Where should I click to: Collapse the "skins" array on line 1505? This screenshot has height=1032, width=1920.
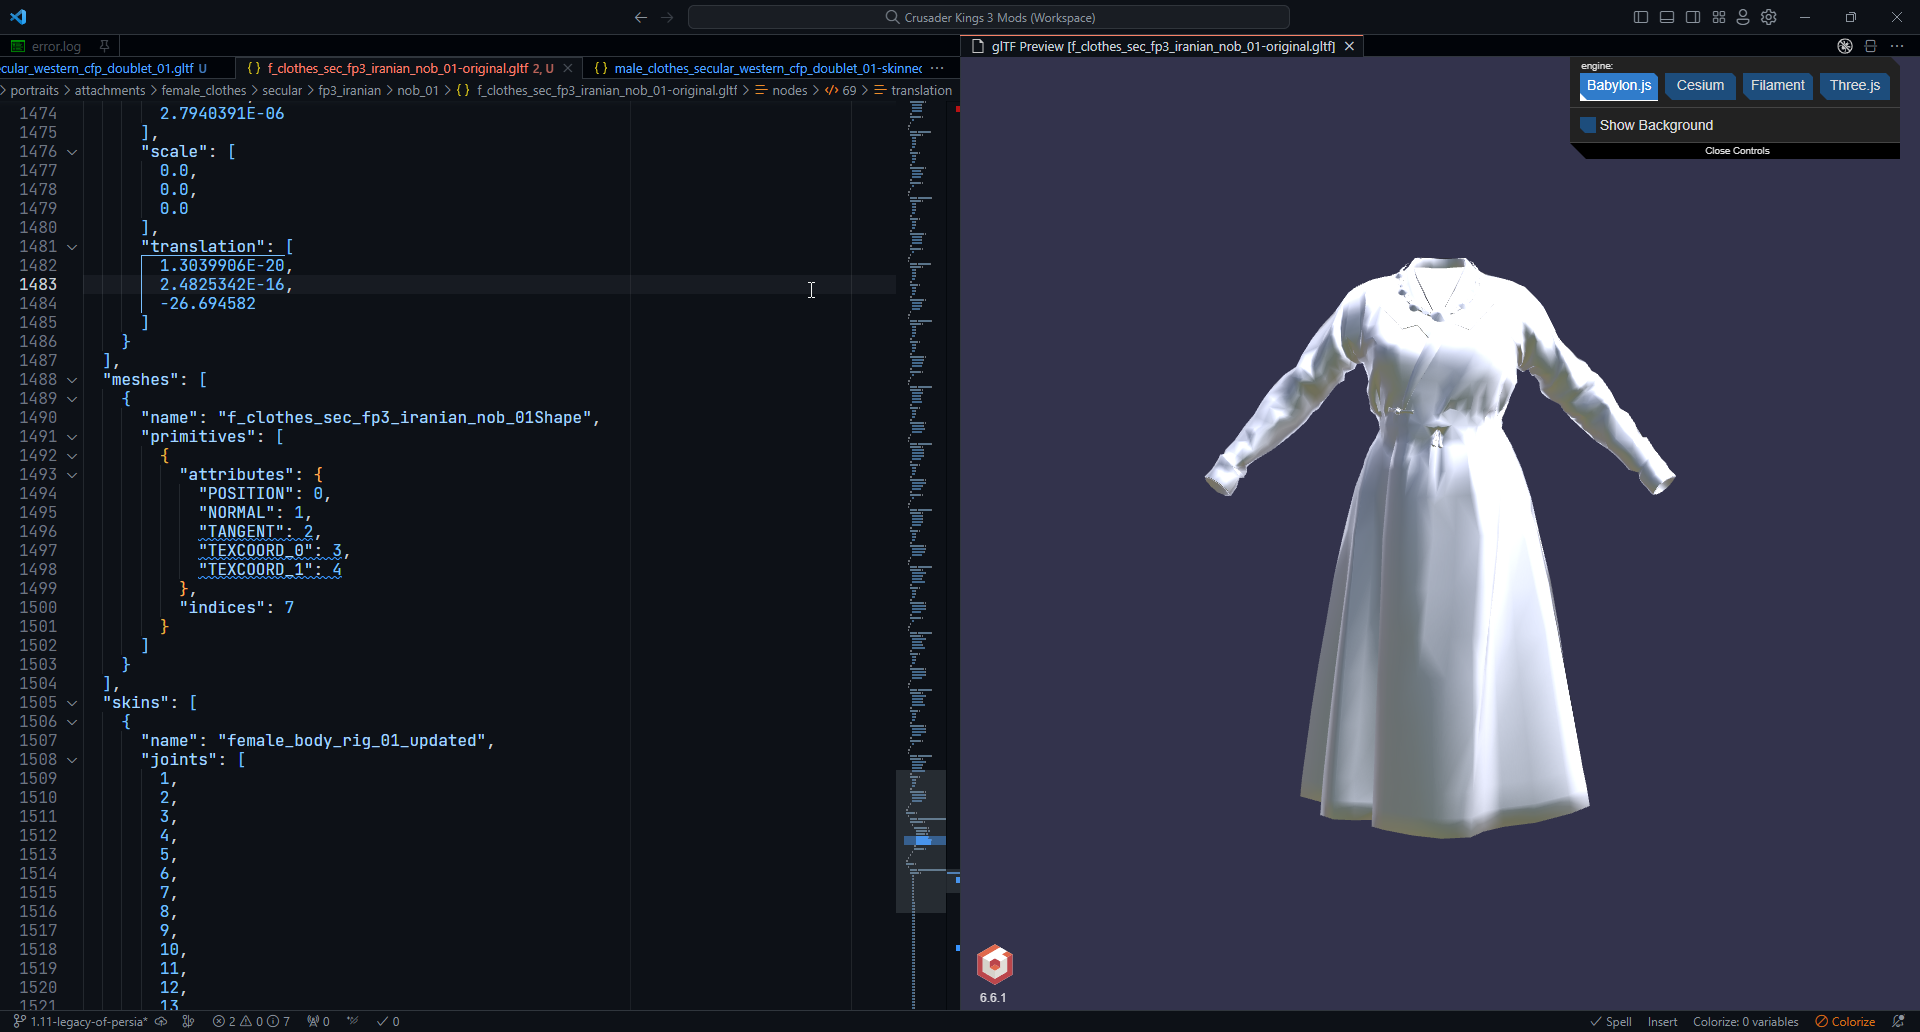72,703
